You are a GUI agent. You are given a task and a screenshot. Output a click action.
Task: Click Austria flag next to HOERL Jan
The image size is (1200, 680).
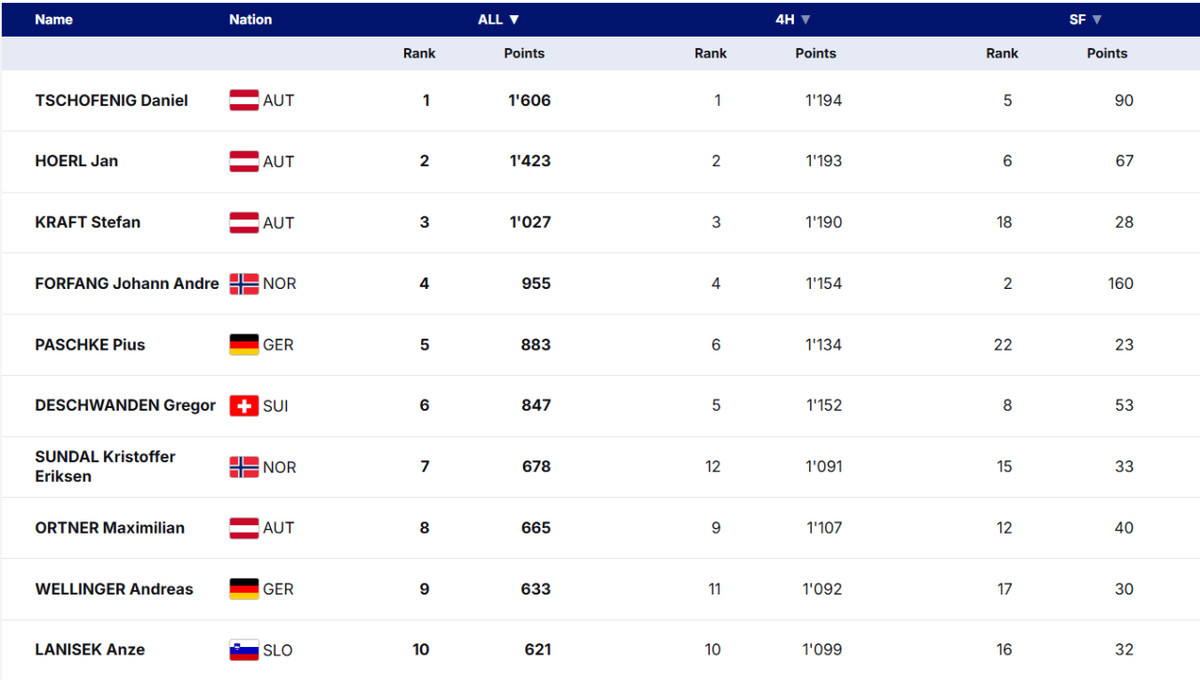[244, 161]
